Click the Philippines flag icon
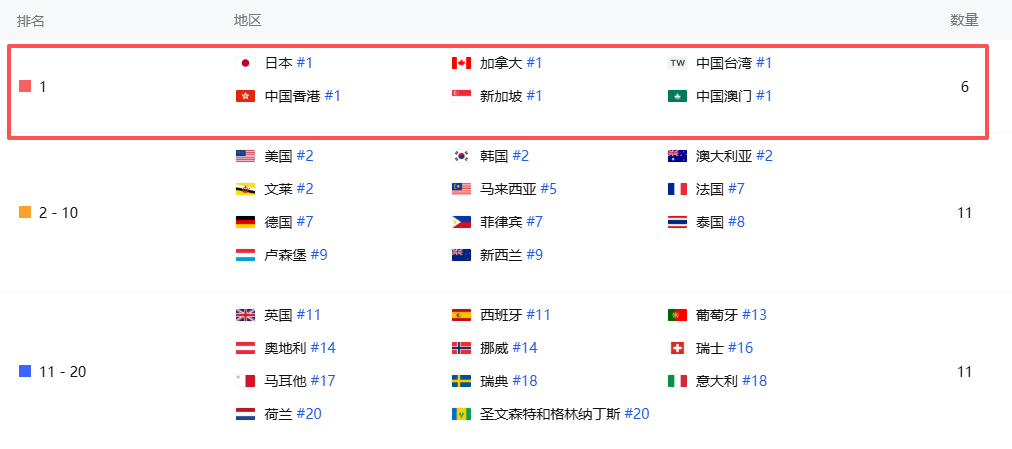The width and height of the screenshot is (1012, 449). coord(461,222)
